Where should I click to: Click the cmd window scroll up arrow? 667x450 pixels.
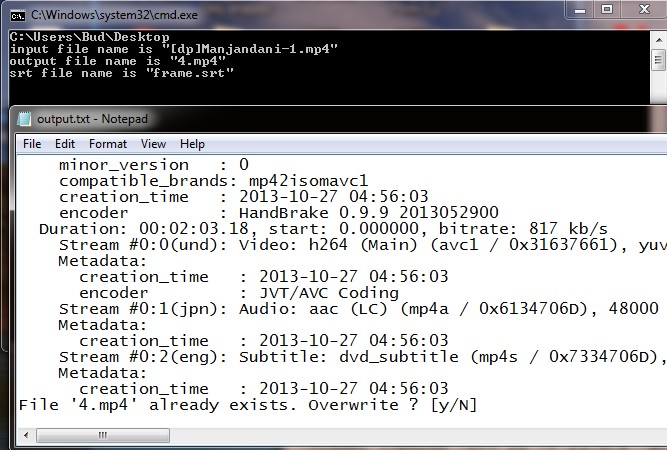point(658,40)
